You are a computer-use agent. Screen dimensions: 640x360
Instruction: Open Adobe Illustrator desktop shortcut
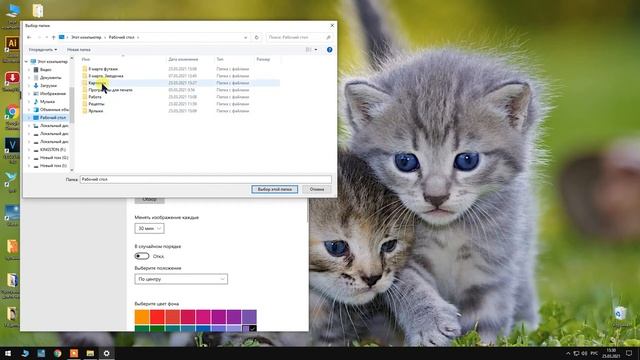coord(12,43)
